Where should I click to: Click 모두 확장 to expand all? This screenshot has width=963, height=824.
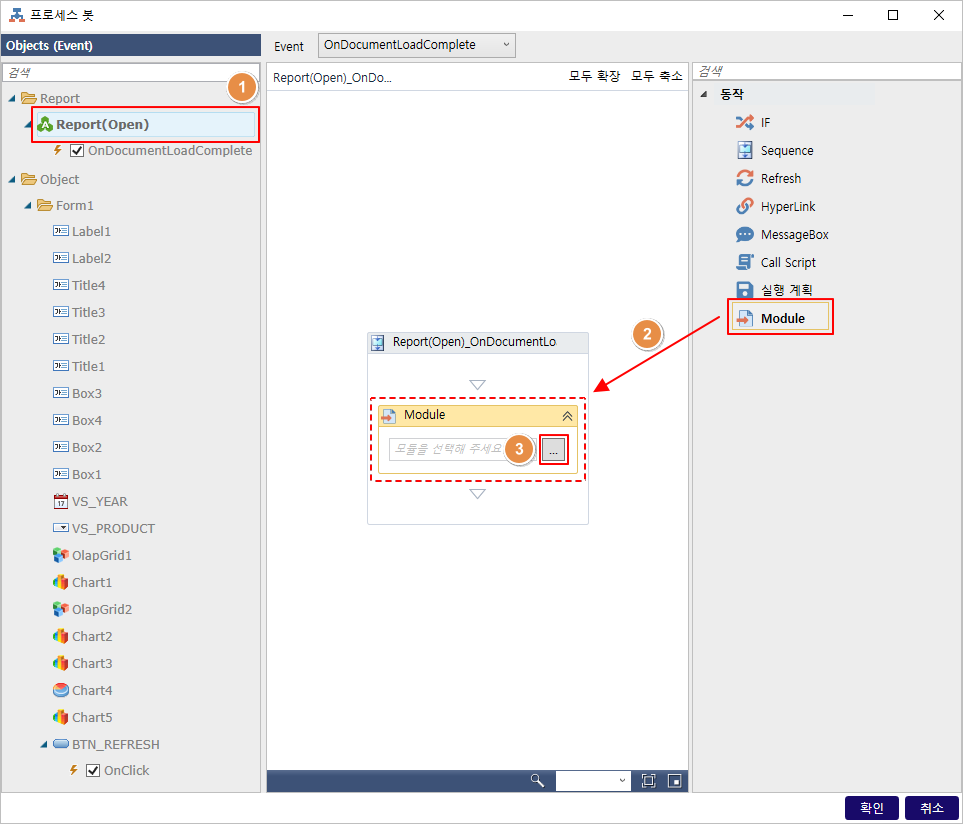594,77
